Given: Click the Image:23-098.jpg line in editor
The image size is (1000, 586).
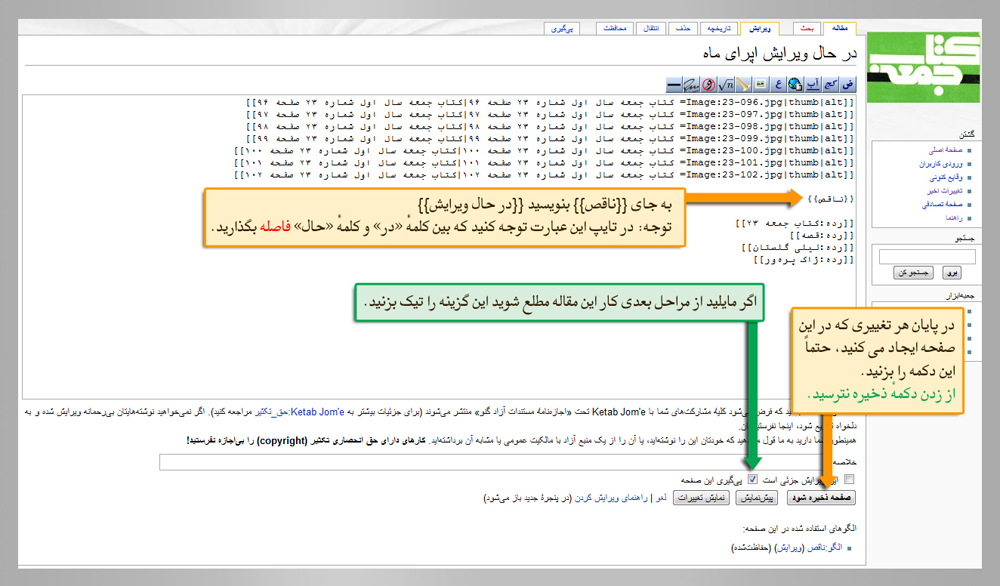Looking at the screenshot, I should (x=550, y=126).
